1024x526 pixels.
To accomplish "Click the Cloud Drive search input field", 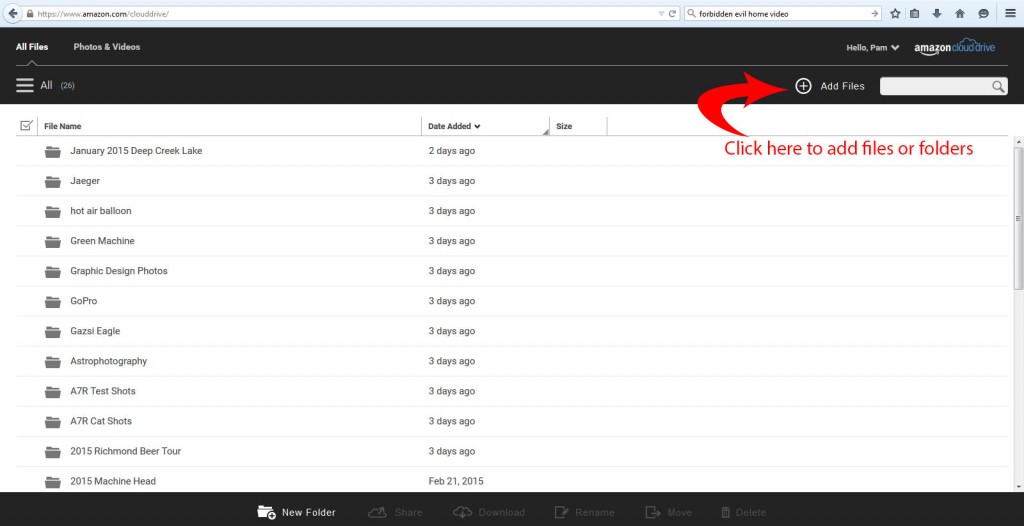I will click(934, 87).
